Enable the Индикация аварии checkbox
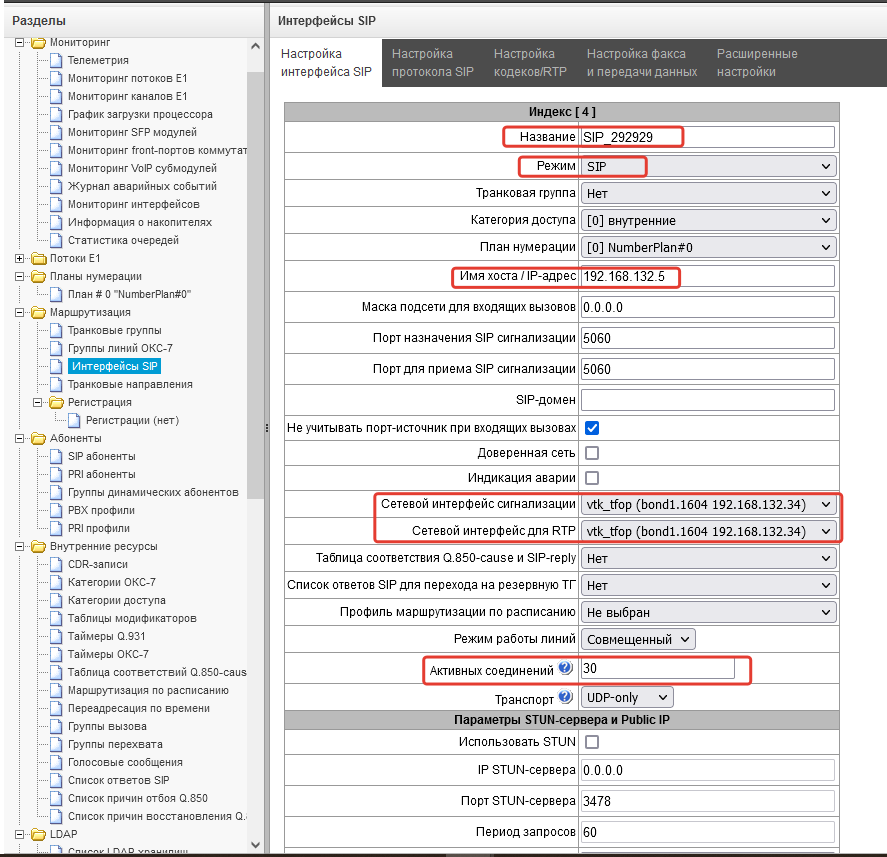The height and width of the screenshot is (857, 887). [x=592, y=478]
